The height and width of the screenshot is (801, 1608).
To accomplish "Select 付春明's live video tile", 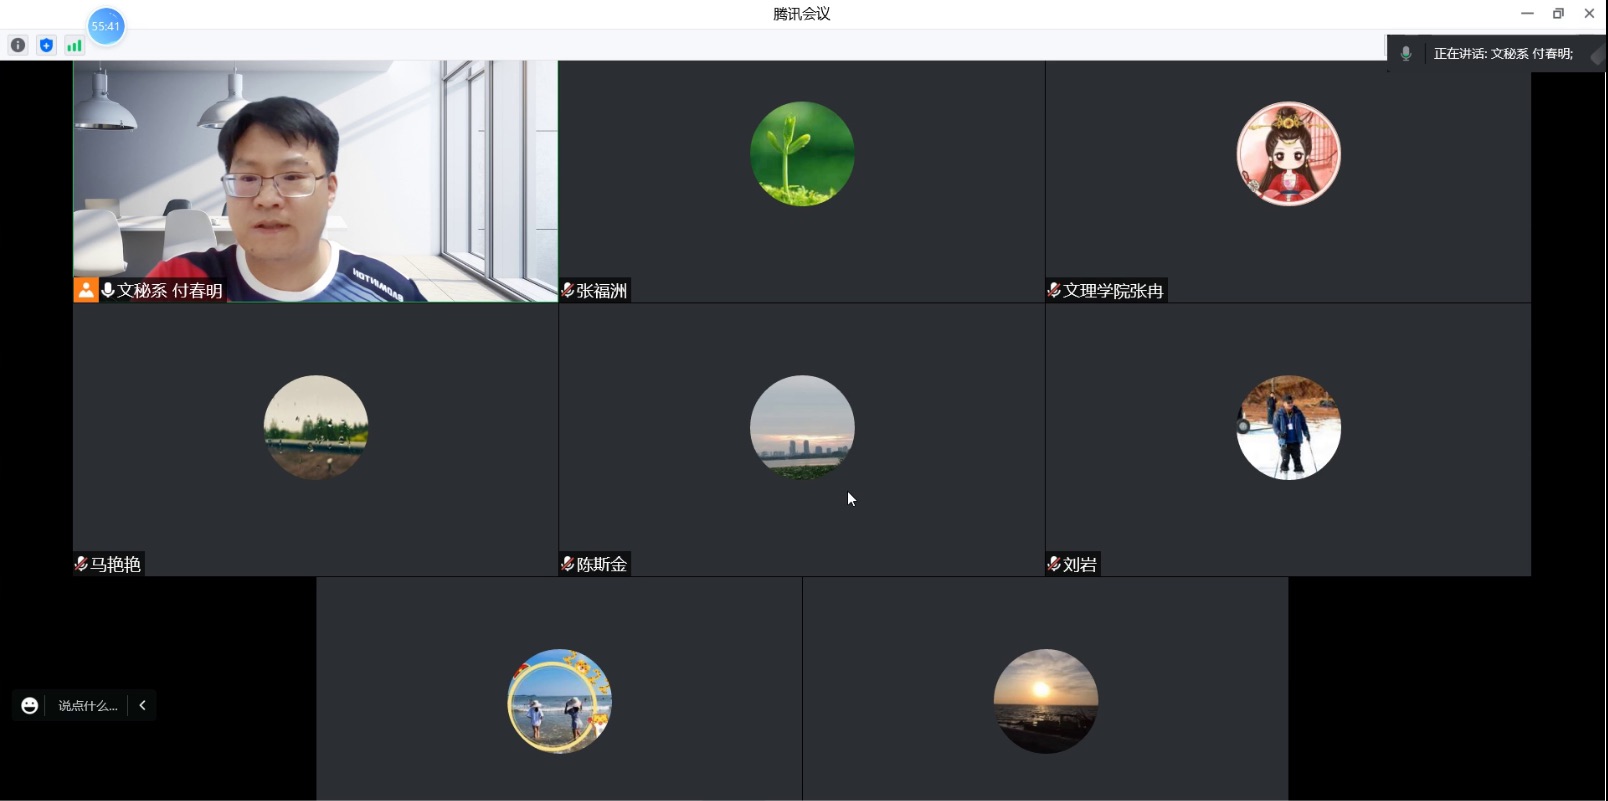I will 315,170.
